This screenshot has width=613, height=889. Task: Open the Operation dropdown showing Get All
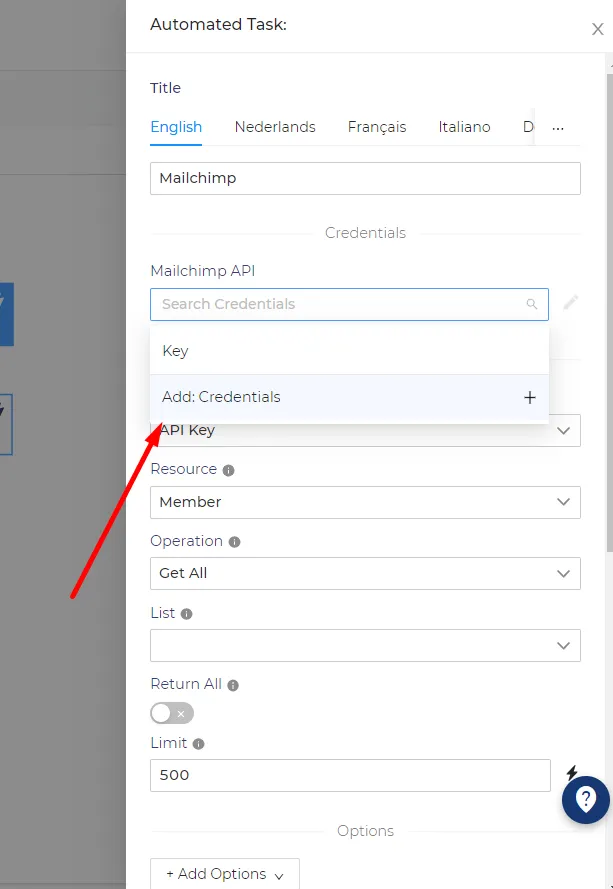click(x=365, y=573)
